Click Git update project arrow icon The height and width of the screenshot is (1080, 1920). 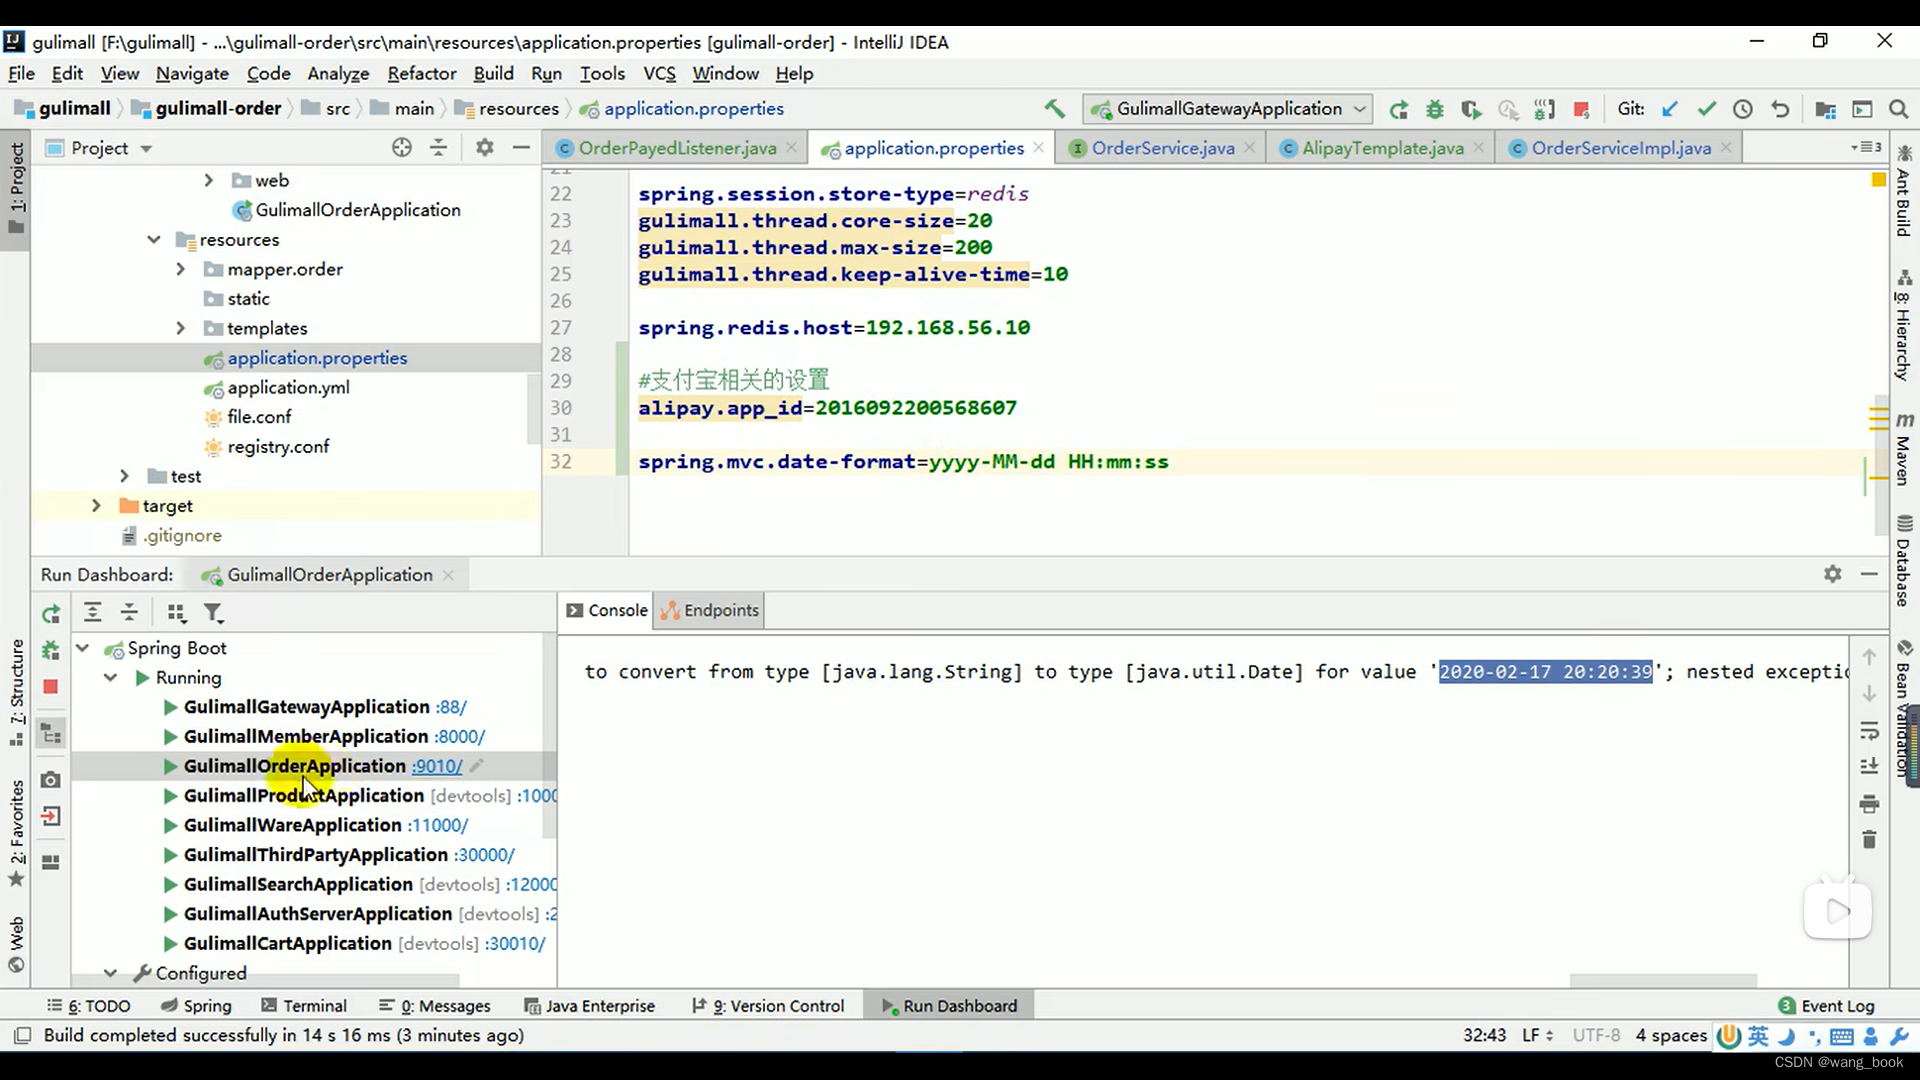(x=1669, y=109)
